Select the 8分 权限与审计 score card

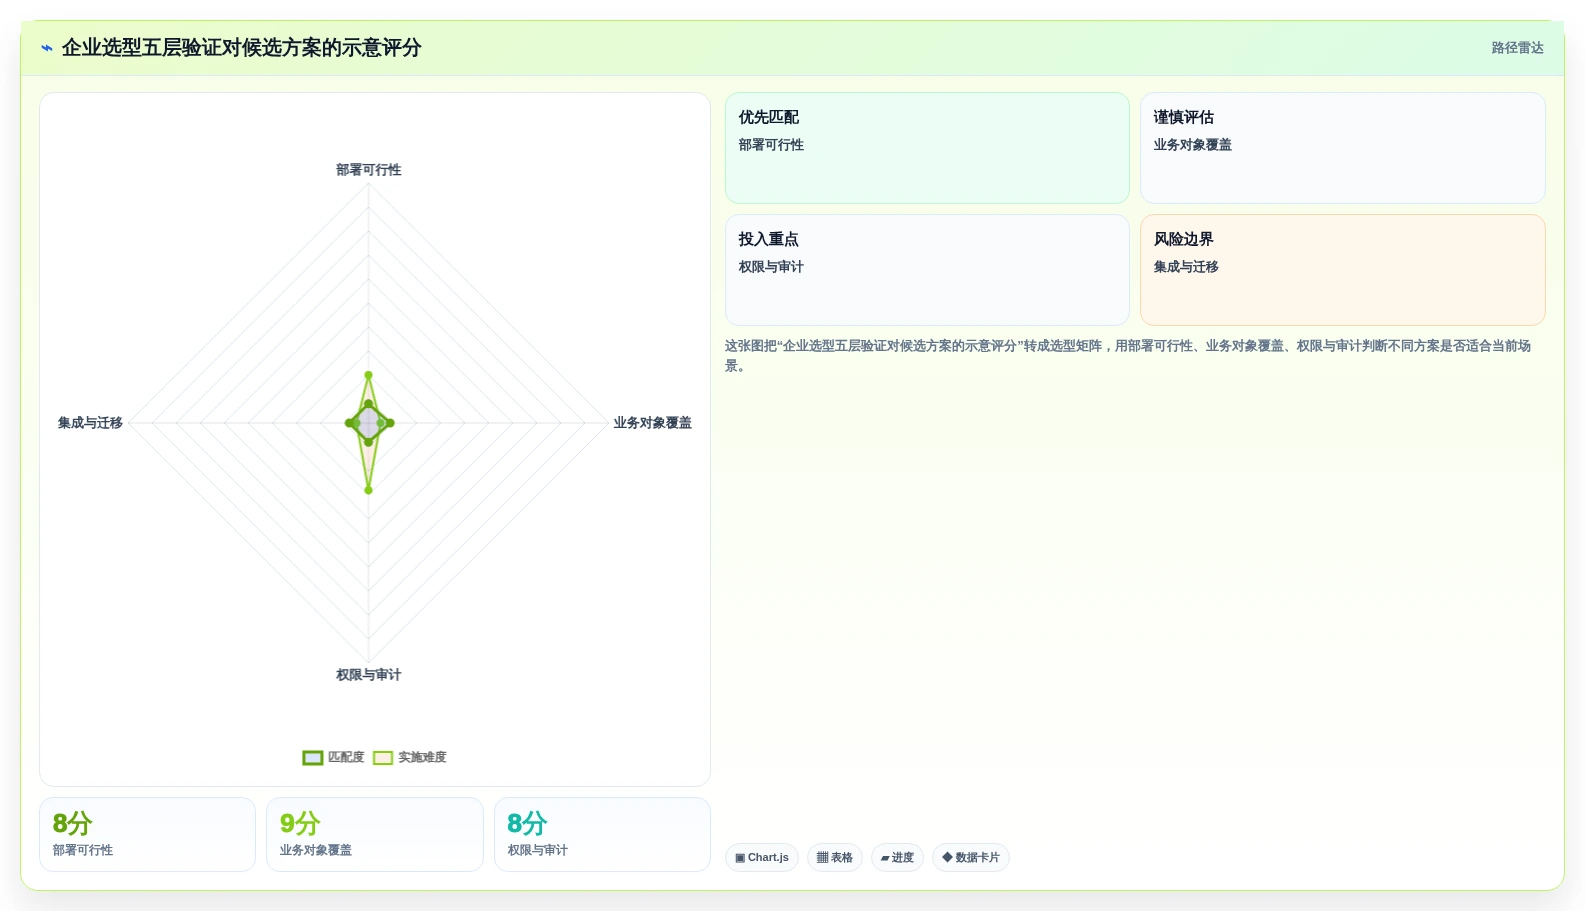tap(602, 834)
